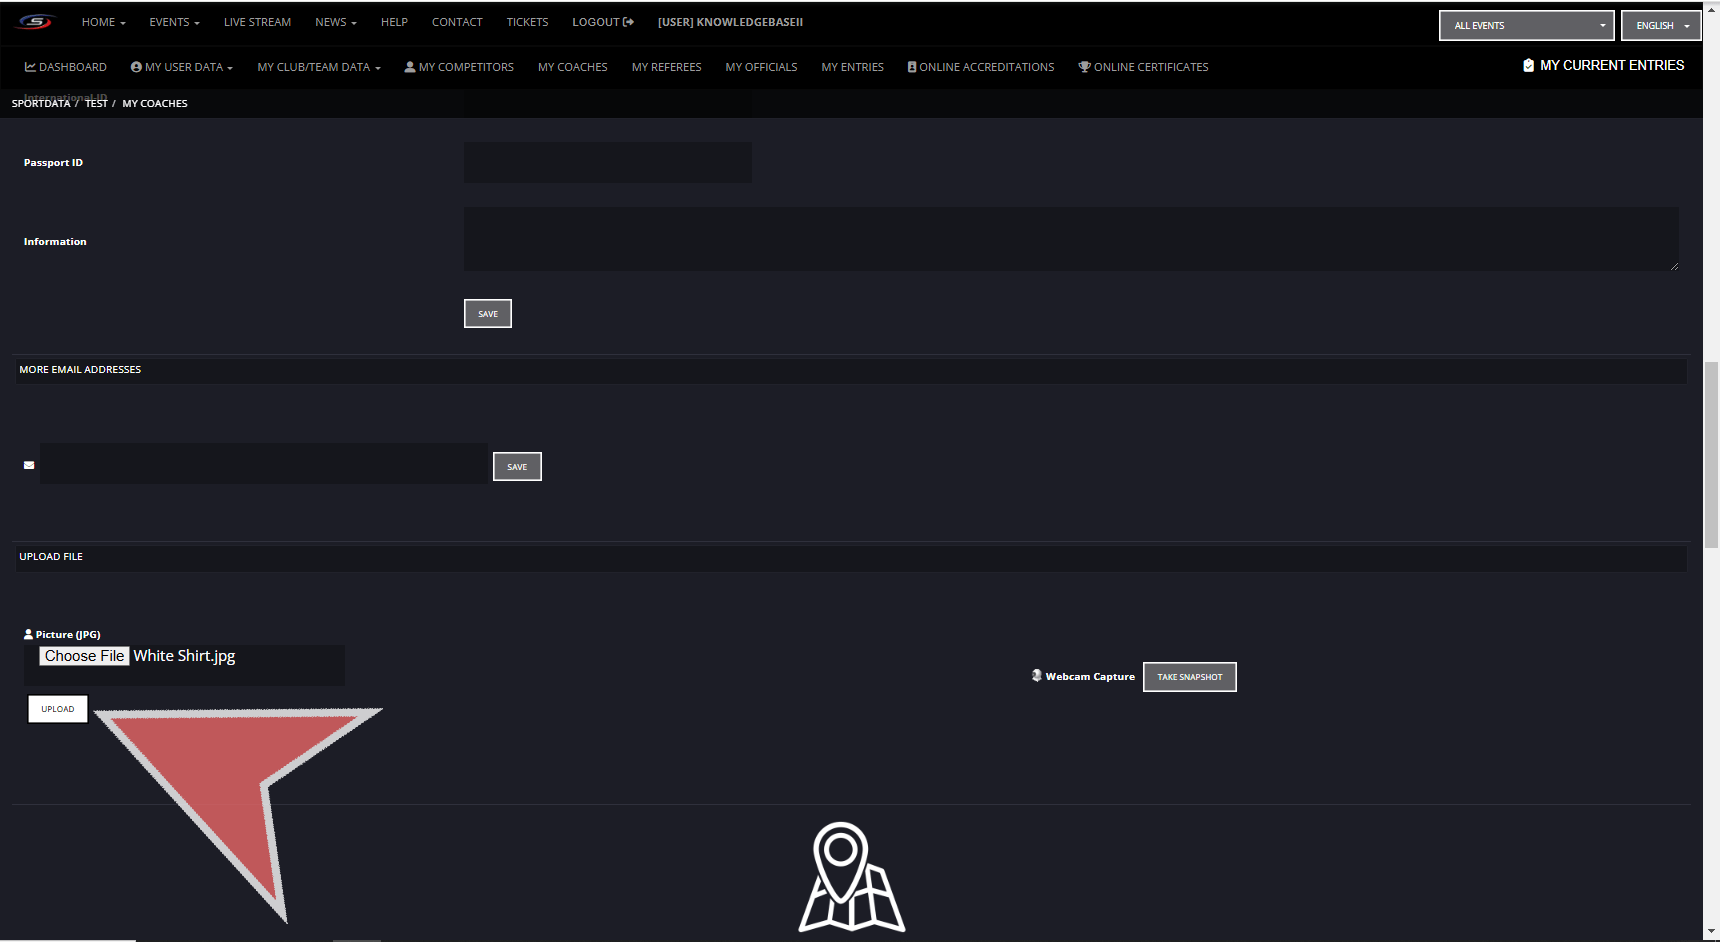Viewport: 1721px width, 942px height.
Task: Click the page vertical scrollbar
Action: (x=1711, y=455)
